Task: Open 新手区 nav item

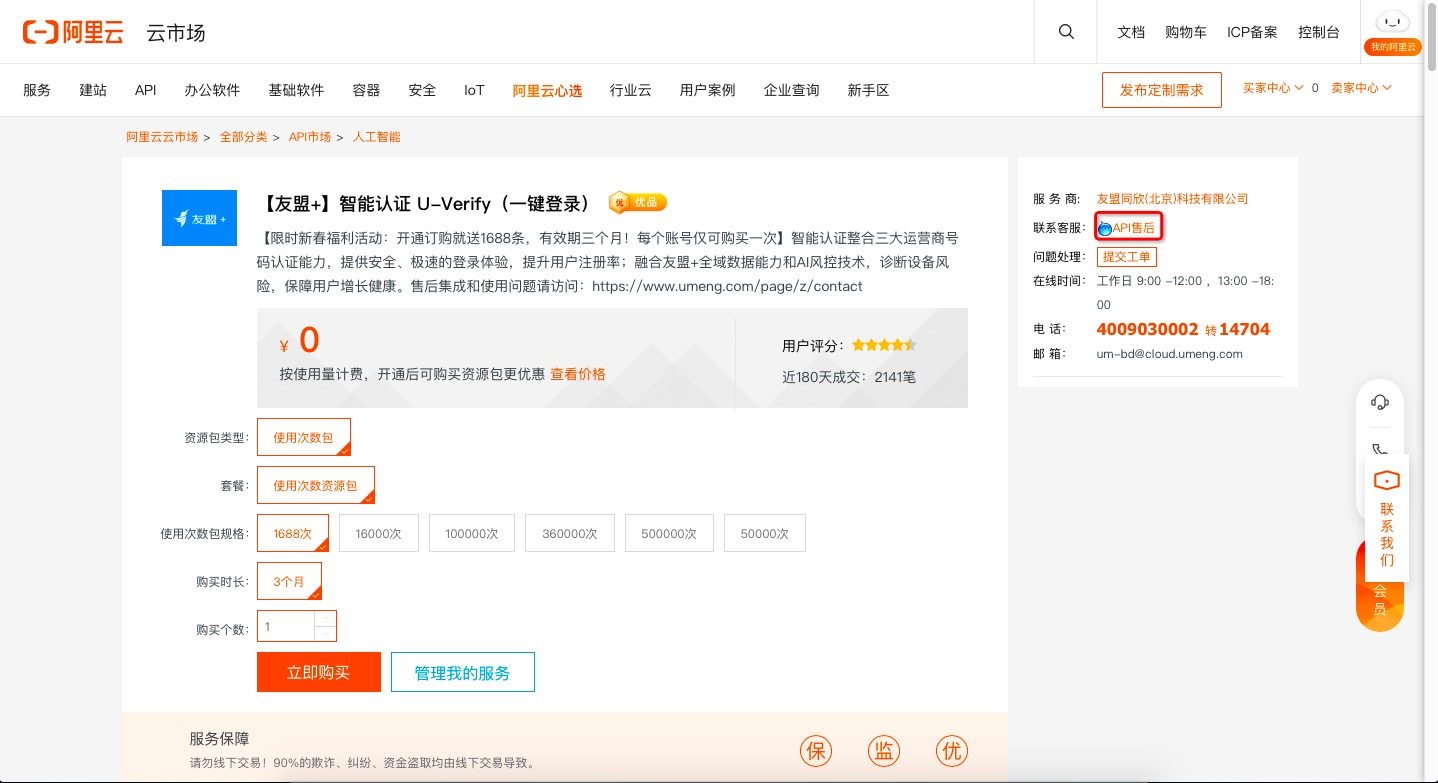Action: point(868,90)
